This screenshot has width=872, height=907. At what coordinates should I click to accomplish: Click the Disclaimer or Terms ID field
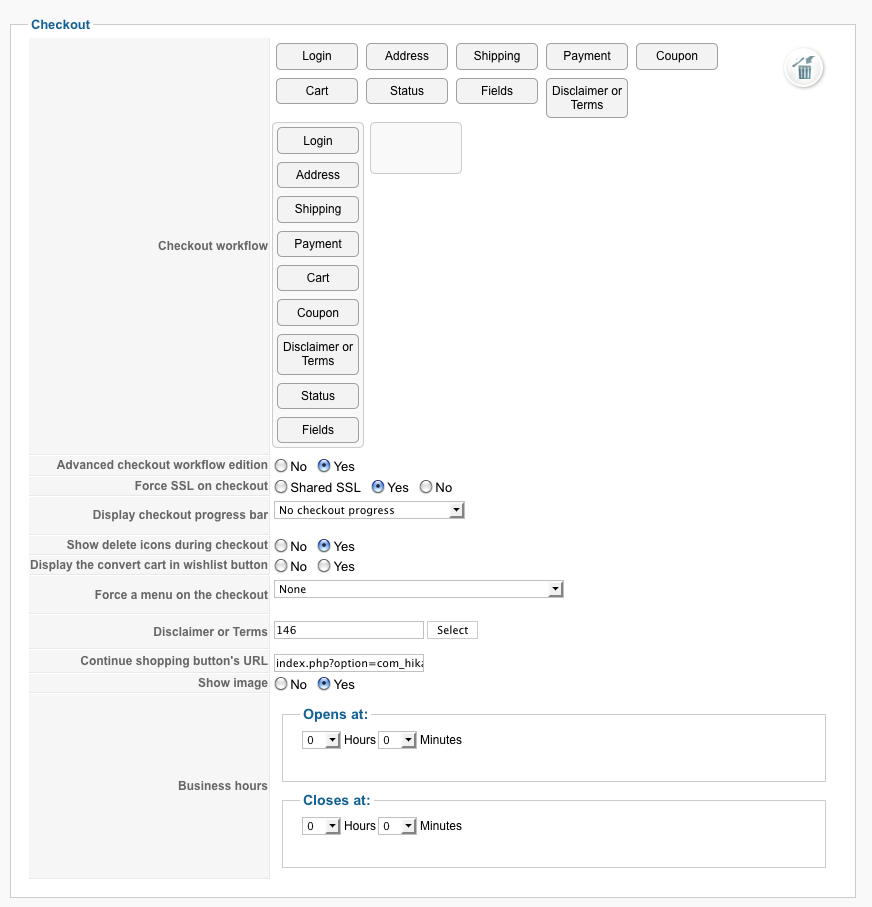pyautogui.click(x=349, y=630)
